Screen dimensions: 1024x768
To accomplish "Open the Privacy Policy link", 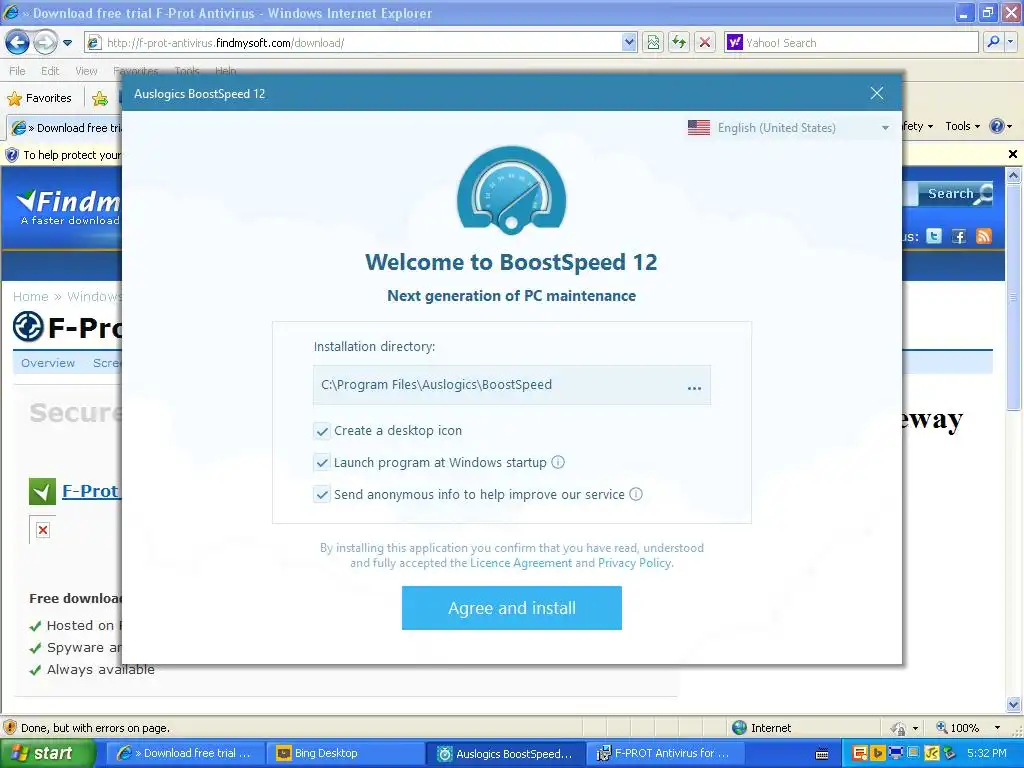I will point(634,563).
